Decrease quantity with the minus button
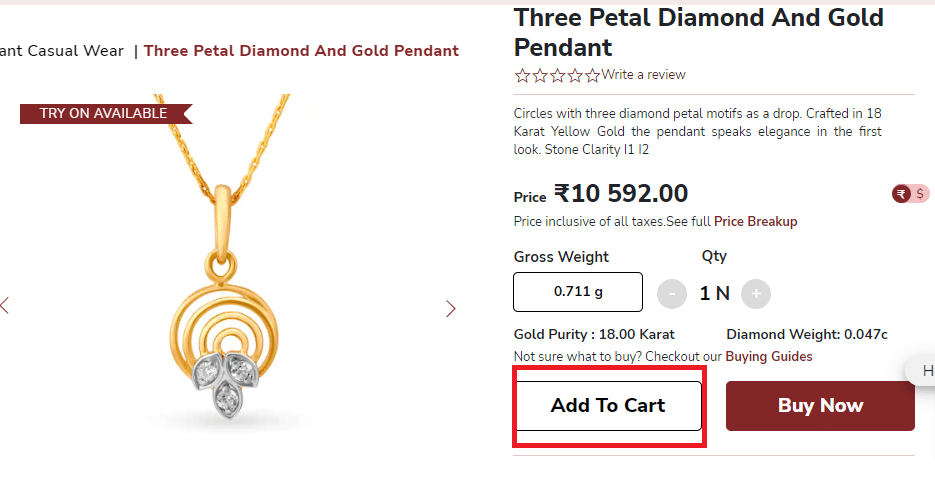 tap(672, 293)
